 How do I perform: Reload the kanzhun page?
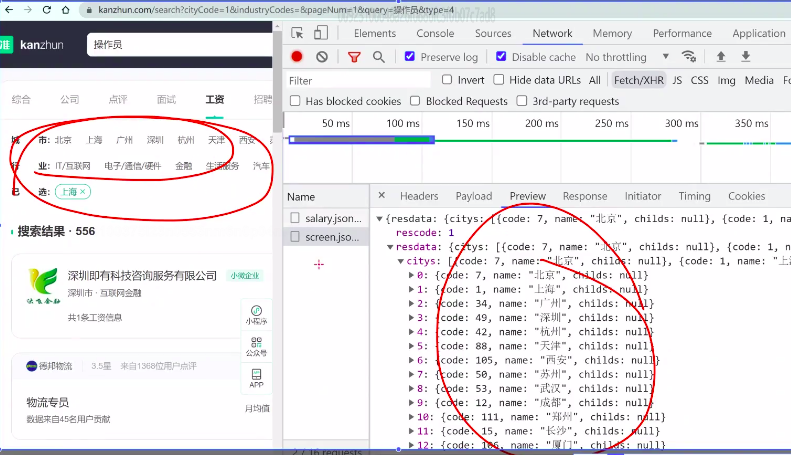pos(46,10)
